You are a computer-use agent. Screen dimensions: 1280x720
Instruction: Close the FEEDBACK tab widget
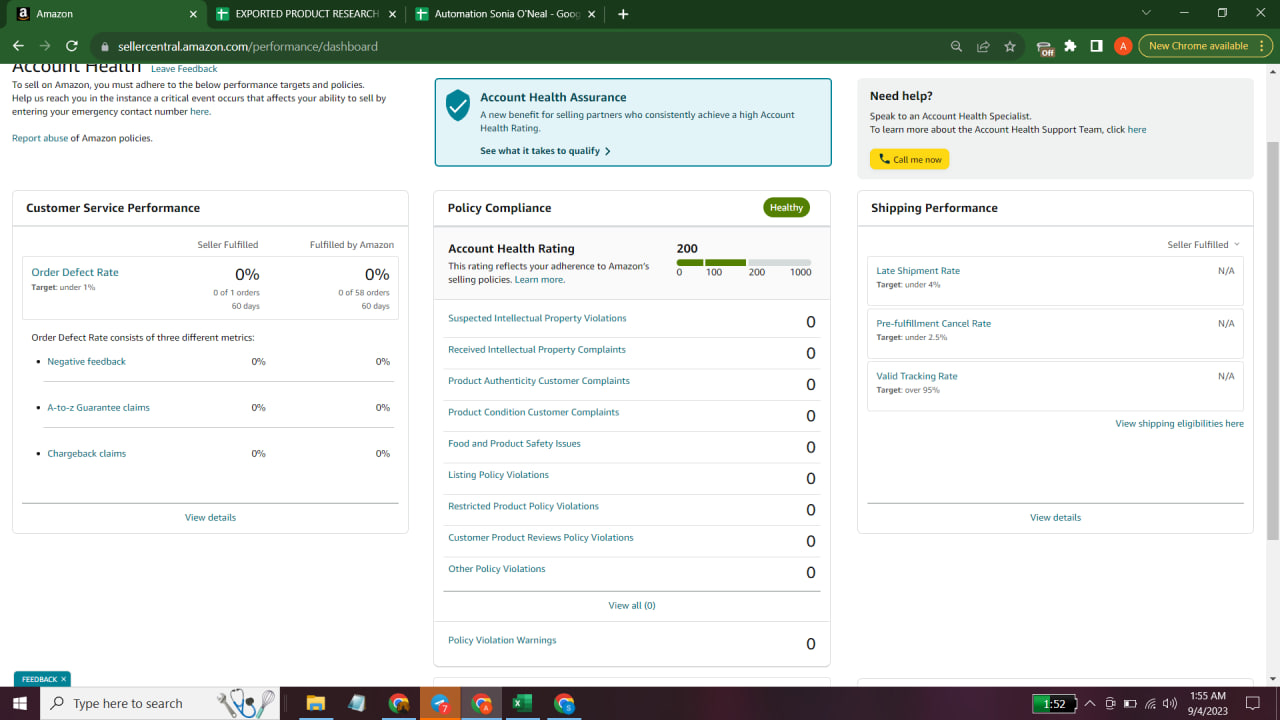coord(64,679)
